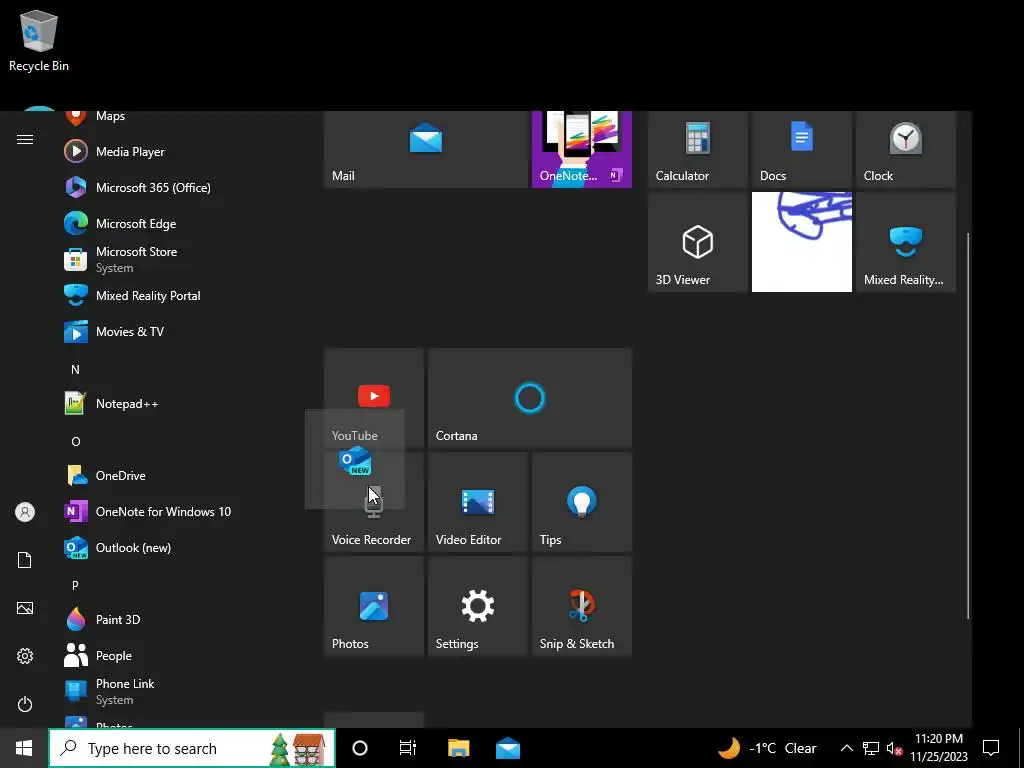Viewport: 1024px width, 768px height.
Task: Open Maps in the app list
Action: (x=176, y=118)
